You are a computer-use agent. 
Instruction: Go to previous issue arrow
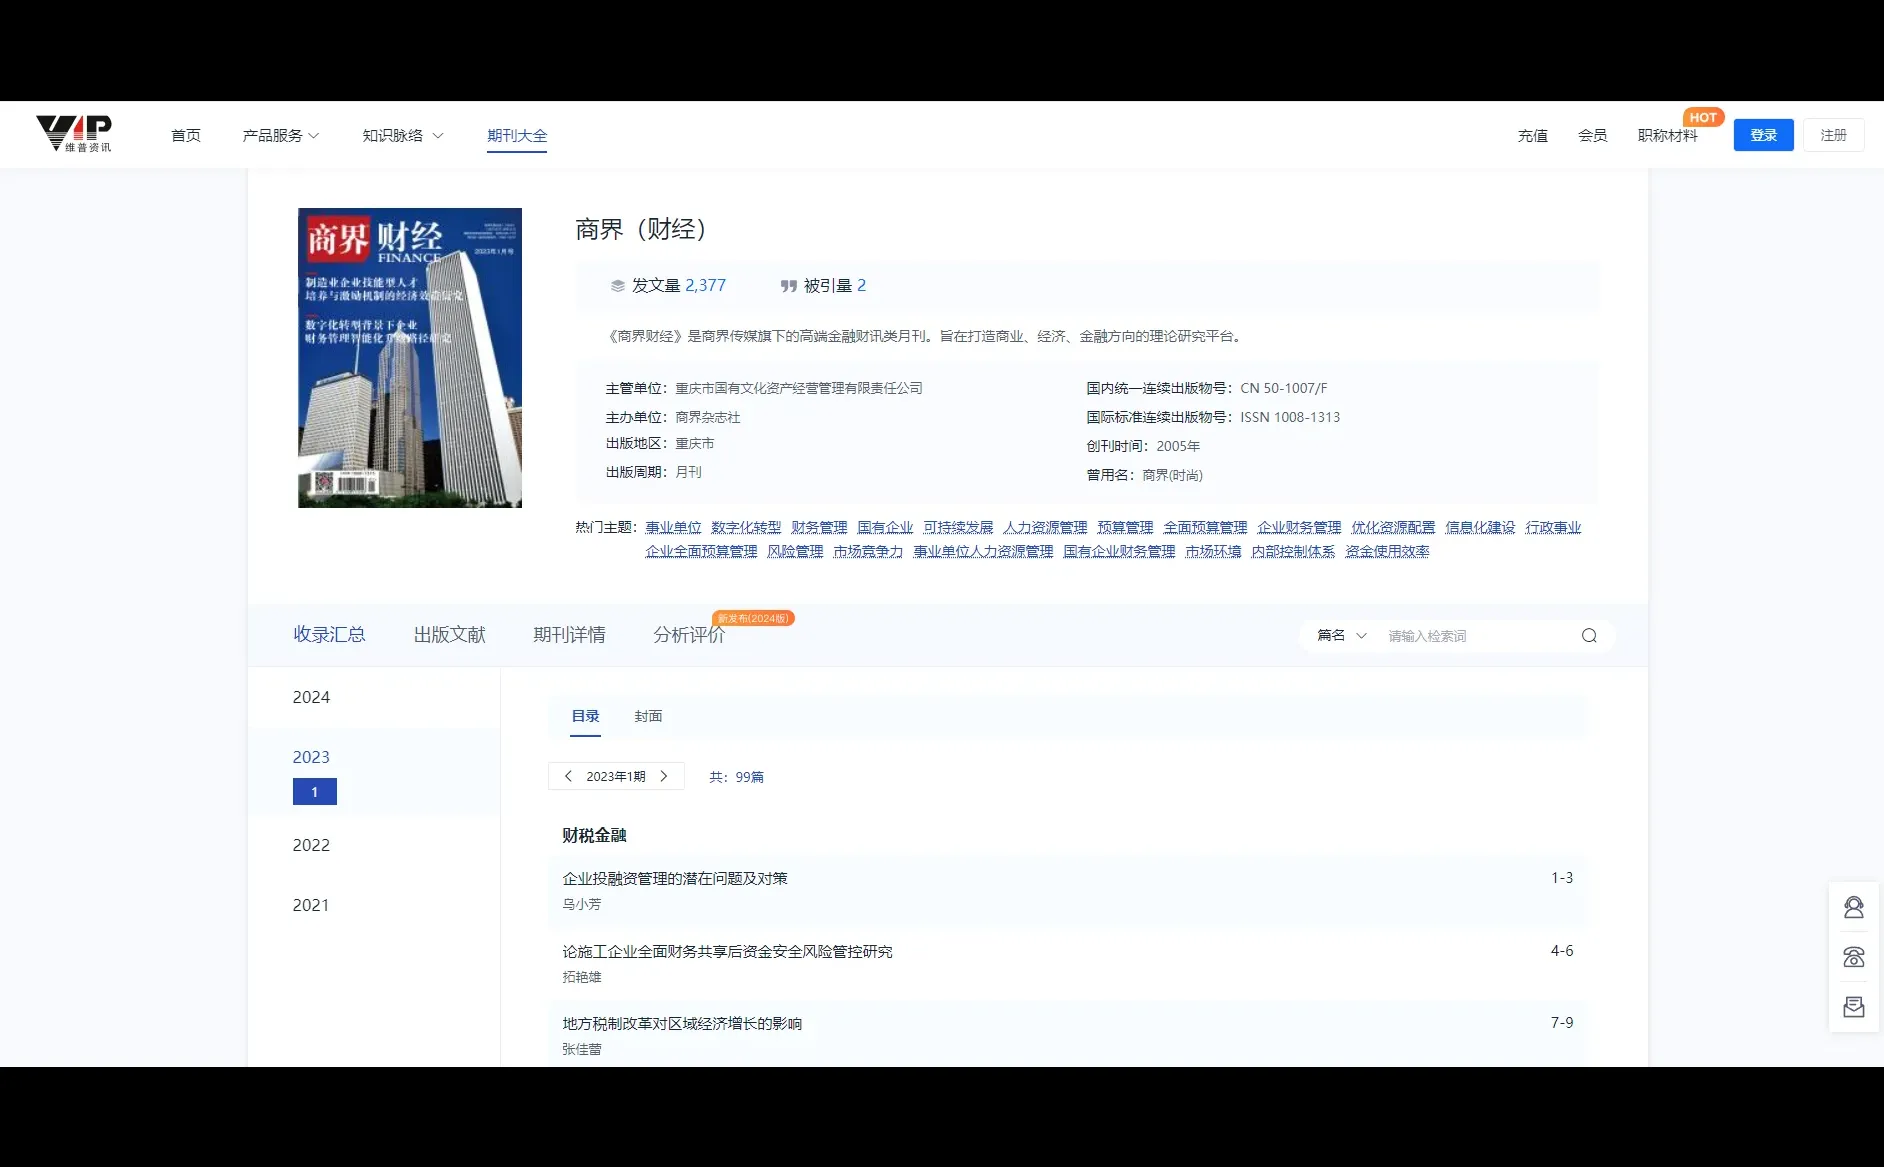click(568, 776)
